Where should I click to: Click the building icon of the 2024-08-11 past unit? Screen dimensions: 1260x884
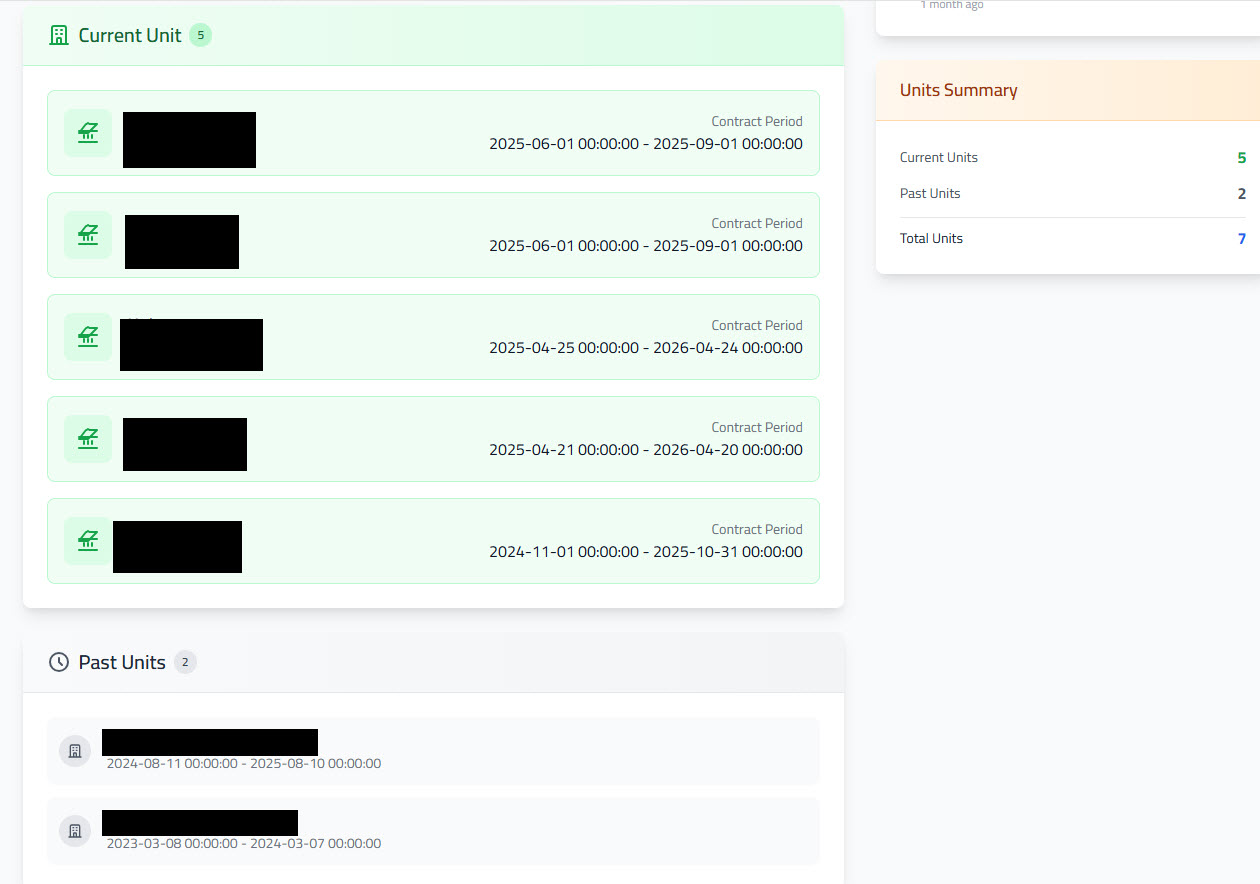tap(75, 751)
